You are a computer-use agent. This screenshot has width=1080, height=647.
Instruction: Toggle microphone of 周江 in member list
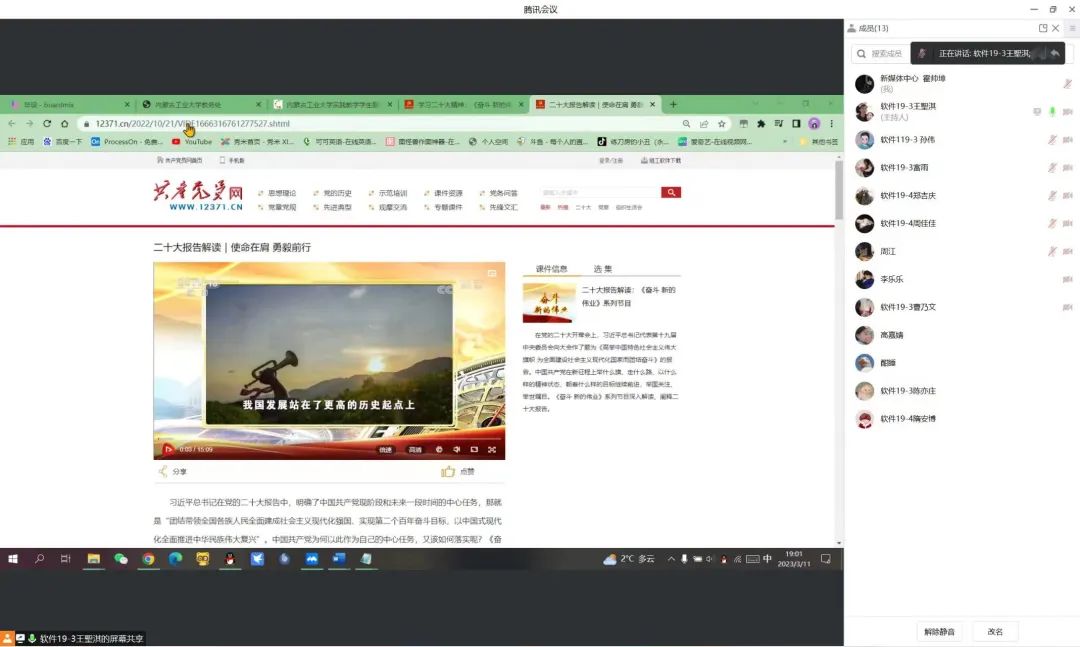coord(1052,252)
